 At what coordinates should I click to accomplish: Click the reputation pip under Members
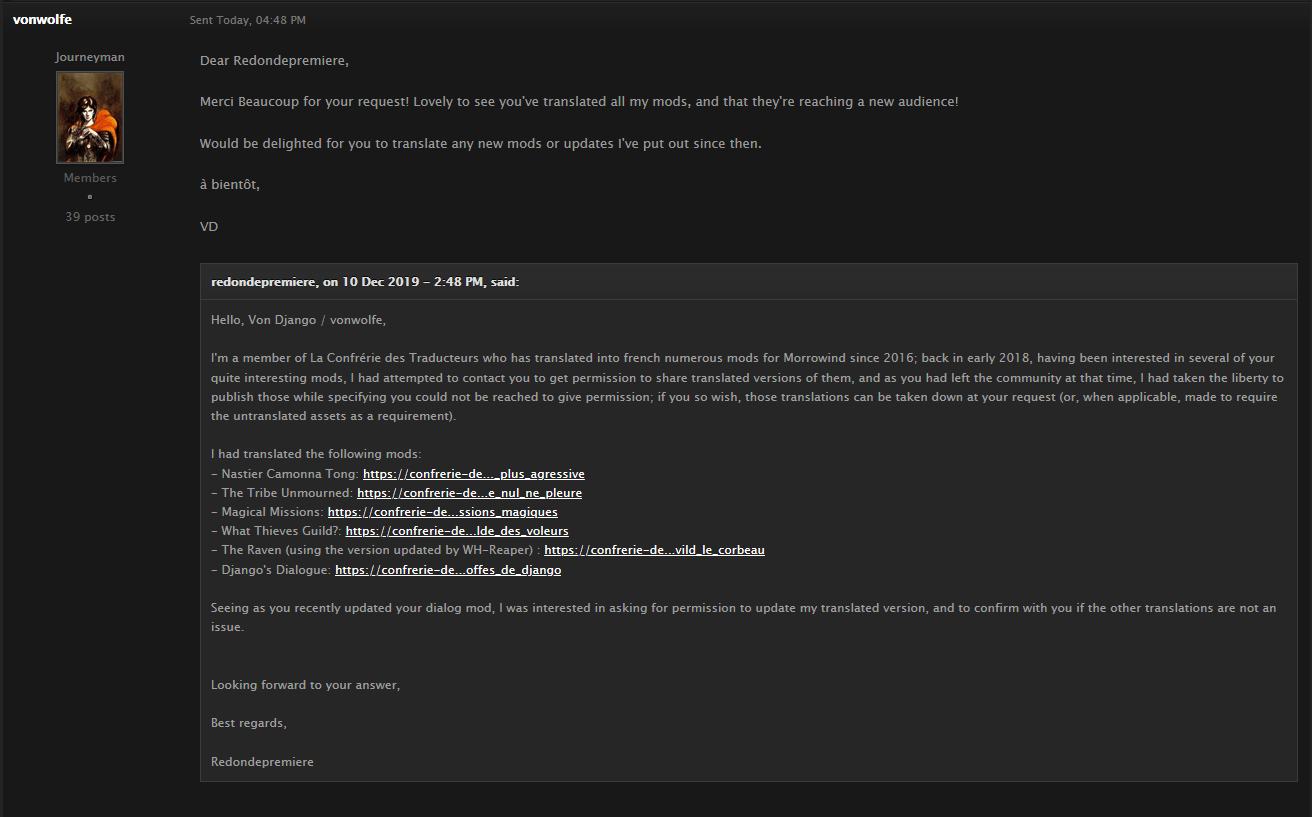coord(90,197)
